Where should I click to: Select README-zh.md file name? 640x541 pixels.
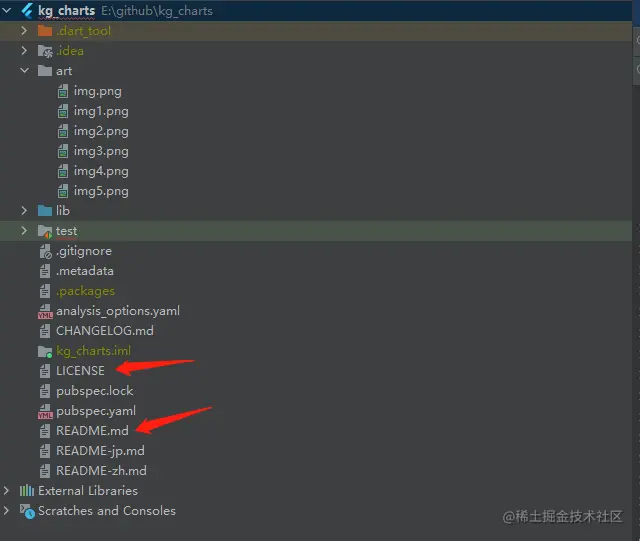(101, 471)
